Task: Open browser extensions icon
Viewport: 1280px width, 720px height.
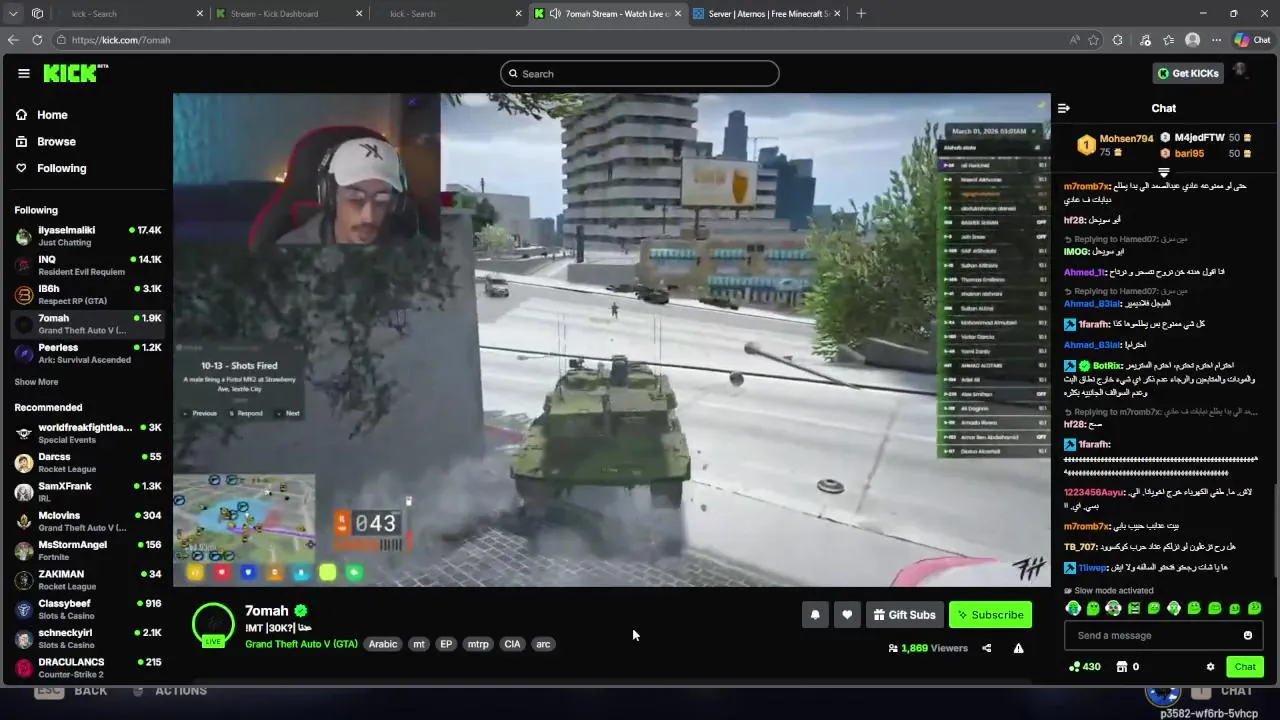Action: 1118,40
